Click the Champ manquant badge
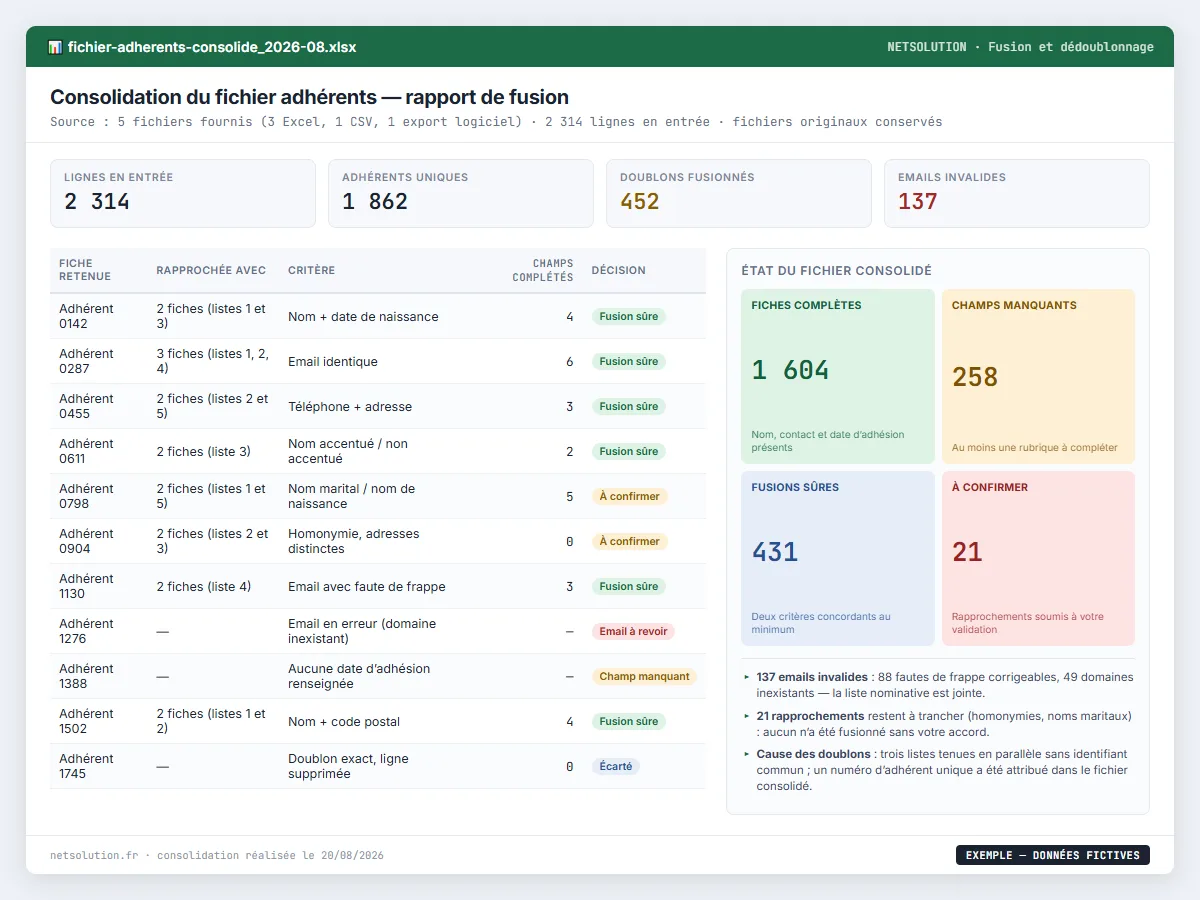 [644, 676]
